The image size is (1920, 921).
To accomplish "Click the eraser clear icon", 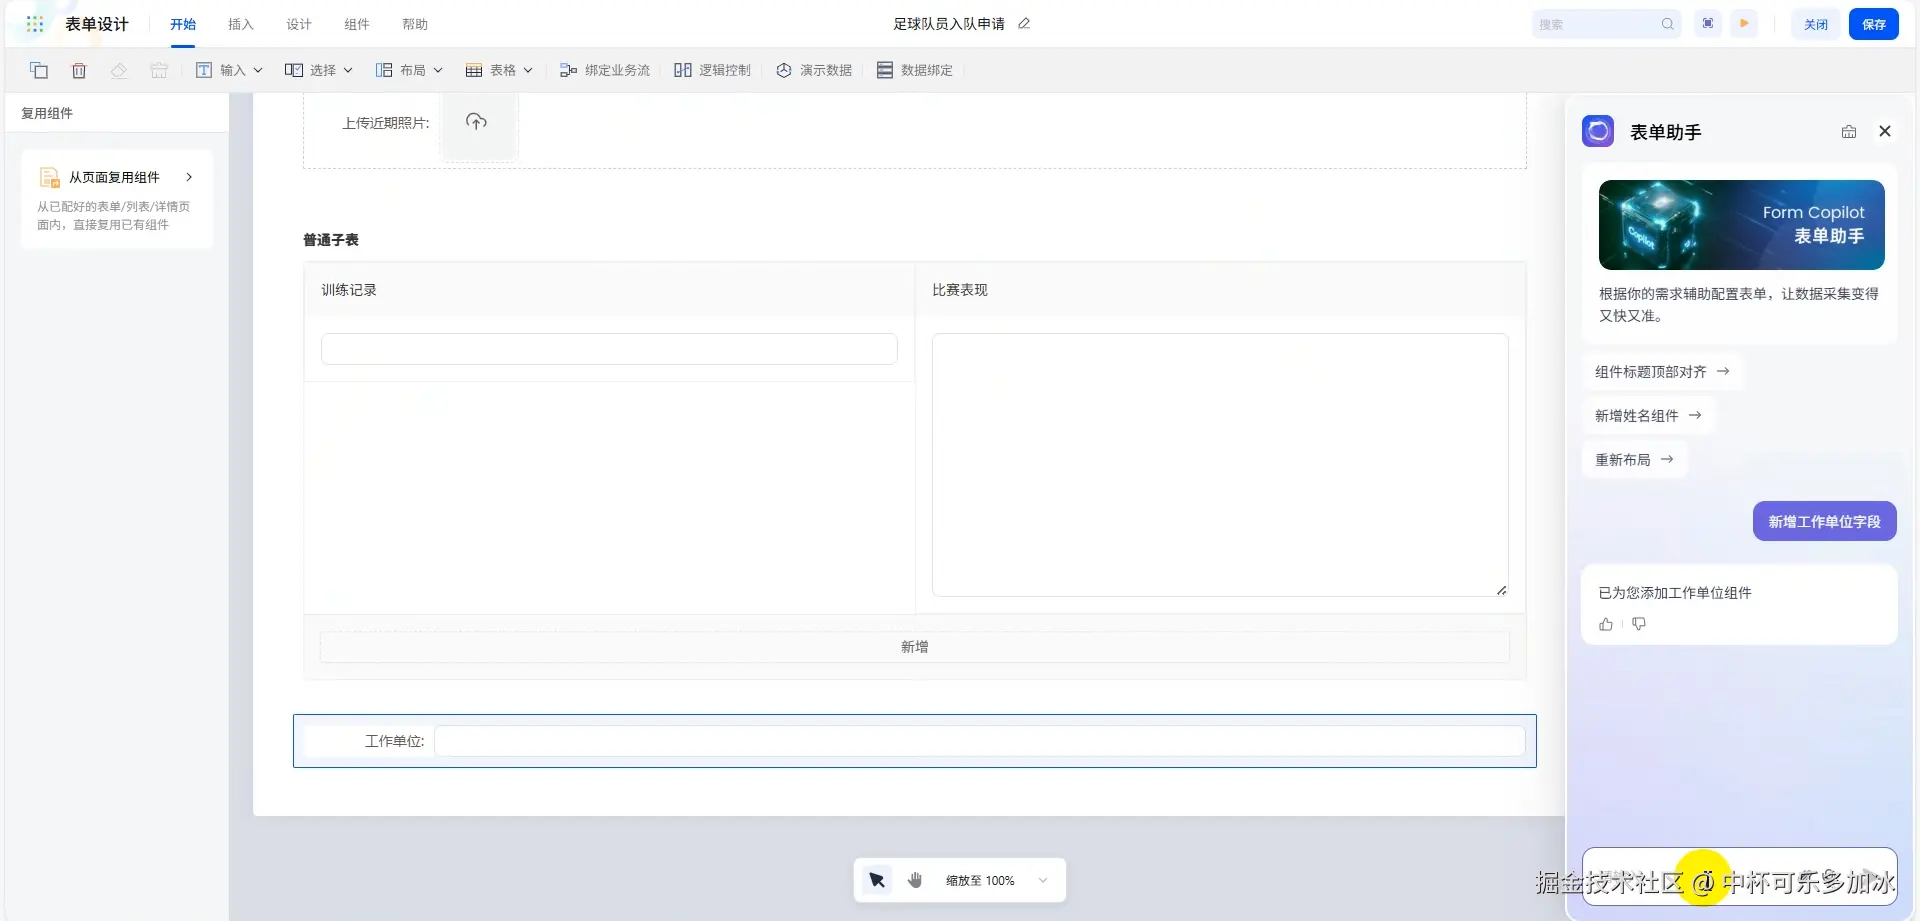I will coord(119,70).
